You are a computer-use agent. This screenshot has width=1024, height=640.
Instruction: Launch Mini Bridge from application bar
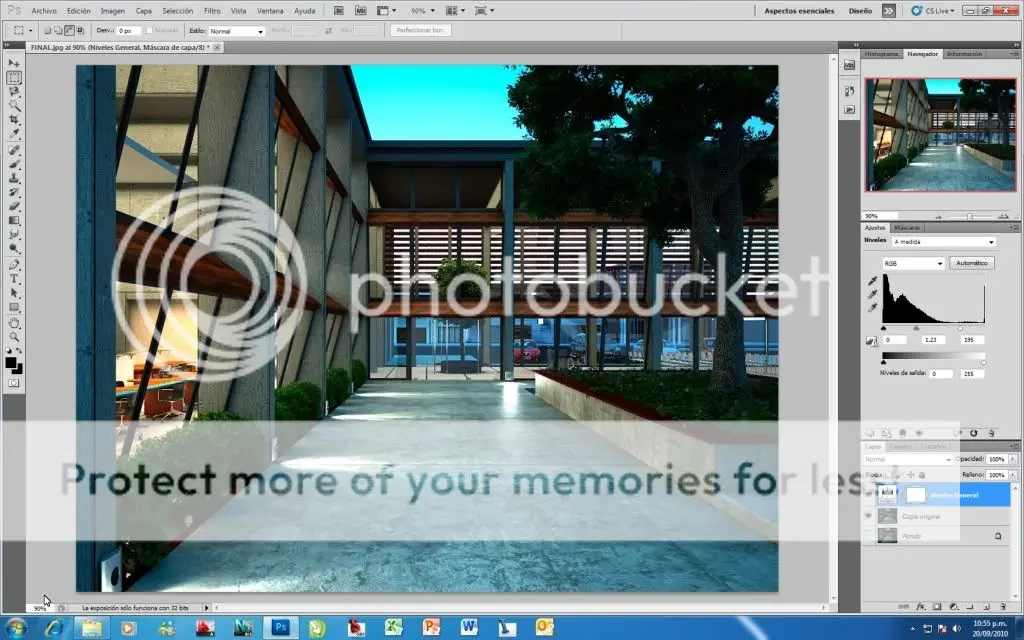360,10
